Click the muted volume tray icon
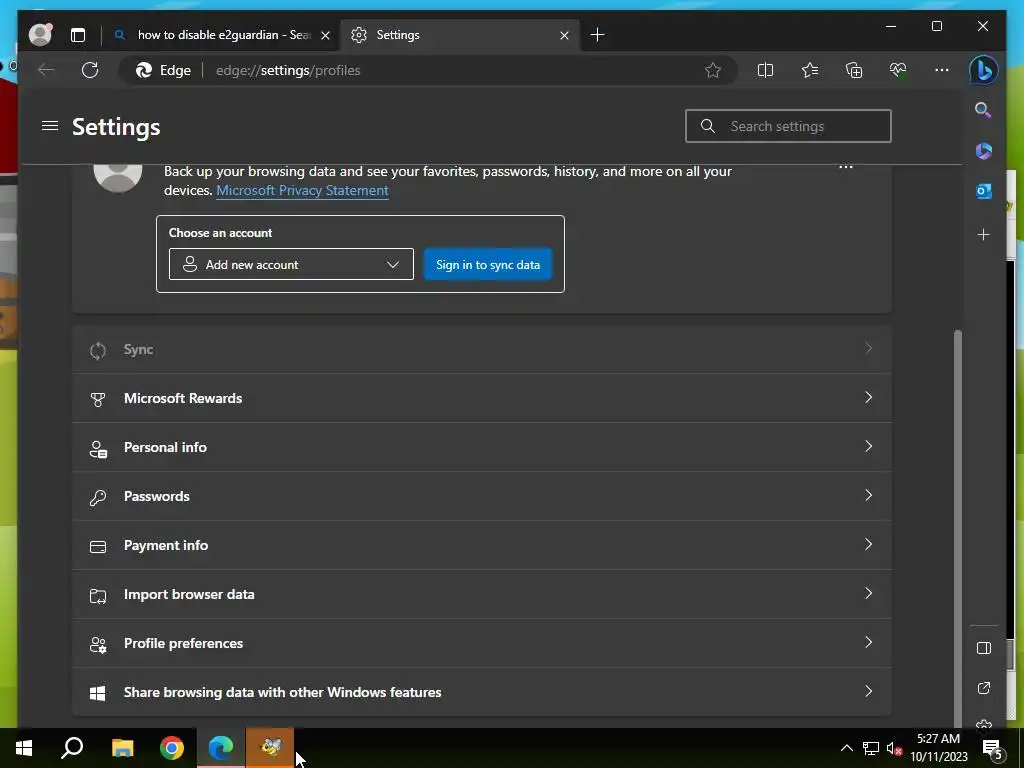 point(894,748)
